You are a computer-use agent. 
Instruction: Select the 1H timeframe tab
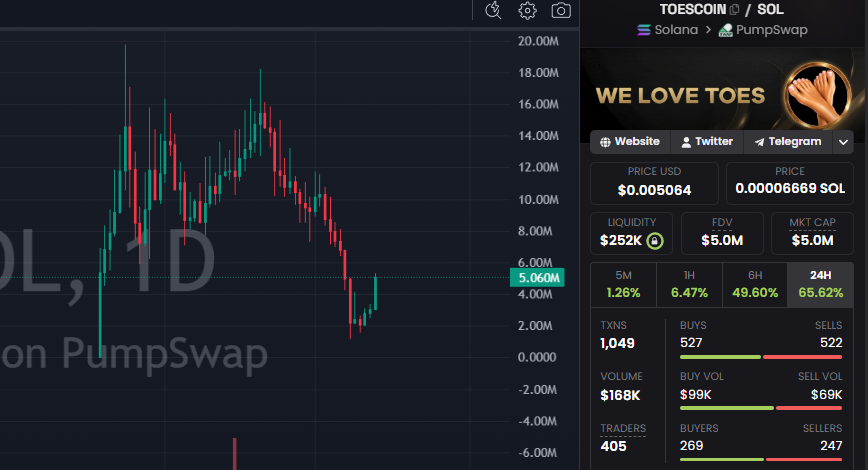pos(689,285)
